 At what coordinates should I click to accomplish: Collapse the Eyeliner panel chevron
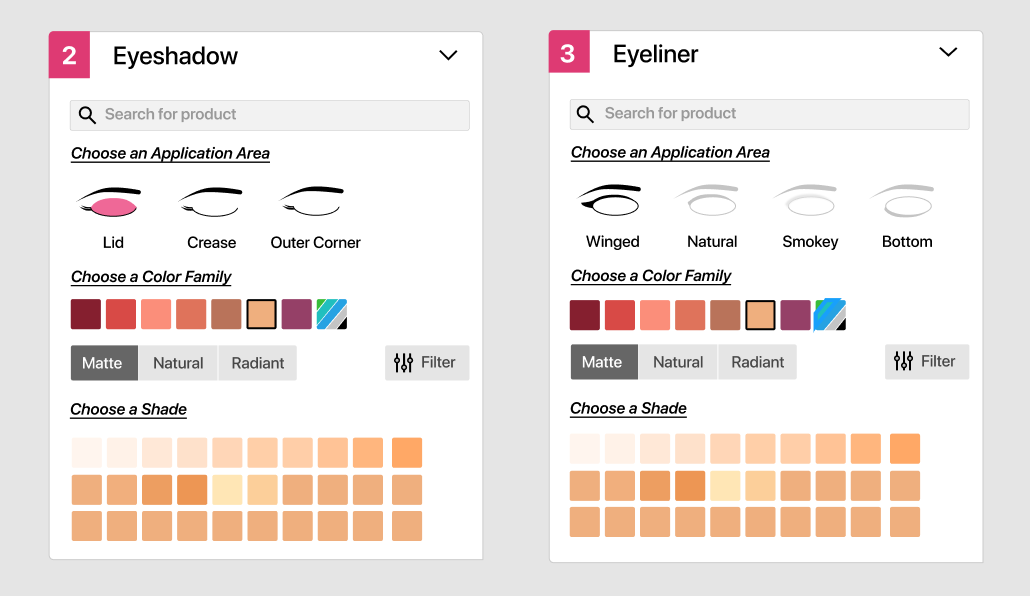tap(948, 52)
